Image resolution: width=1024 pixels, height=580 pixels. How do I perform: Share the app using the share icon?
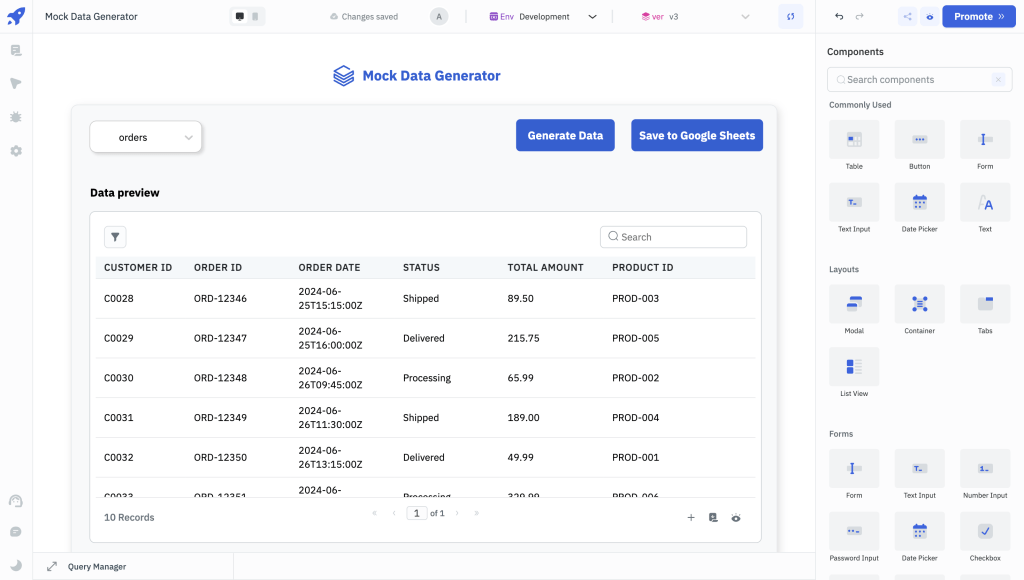coord(908,16)
